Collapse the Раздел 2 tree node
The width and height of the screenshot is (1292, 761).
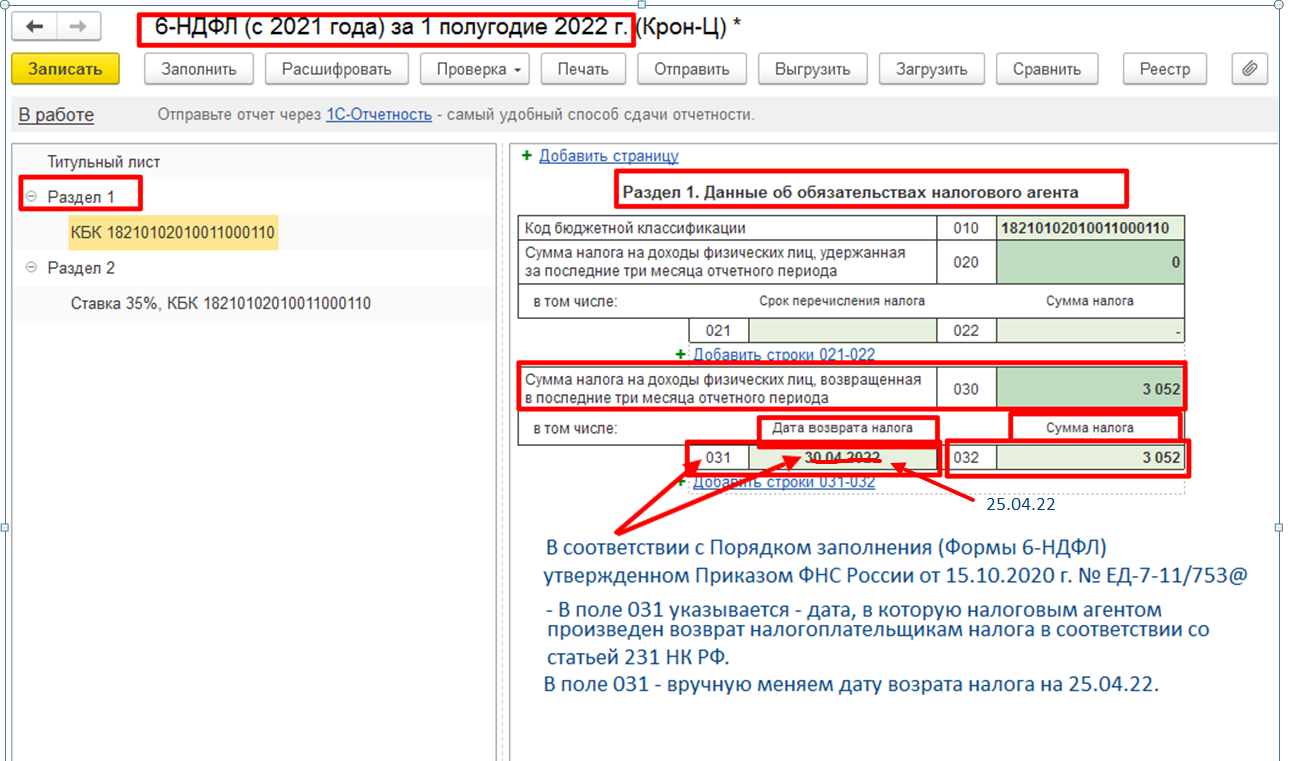(x=31, y=268)
